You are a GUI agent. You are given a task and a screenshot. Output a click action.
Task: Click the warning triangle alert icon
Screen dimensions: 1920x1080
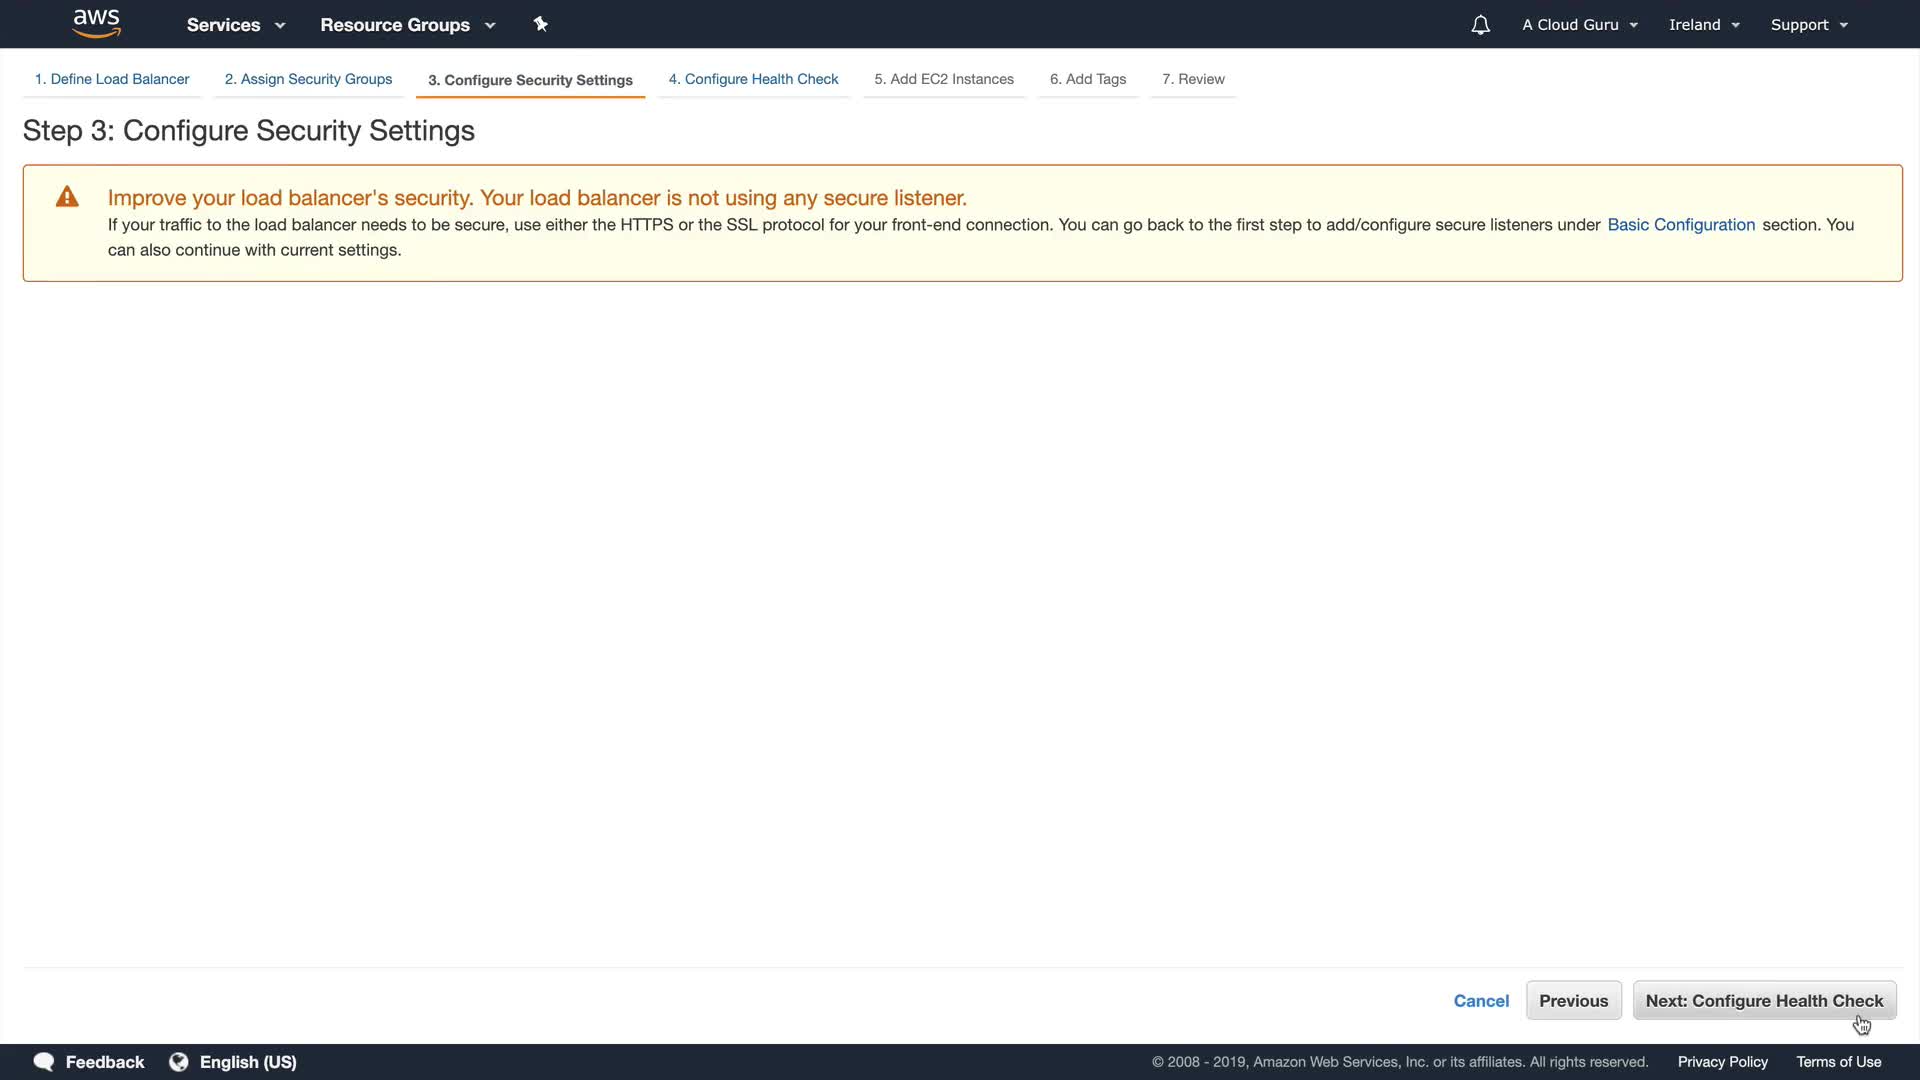pos(67,197)
